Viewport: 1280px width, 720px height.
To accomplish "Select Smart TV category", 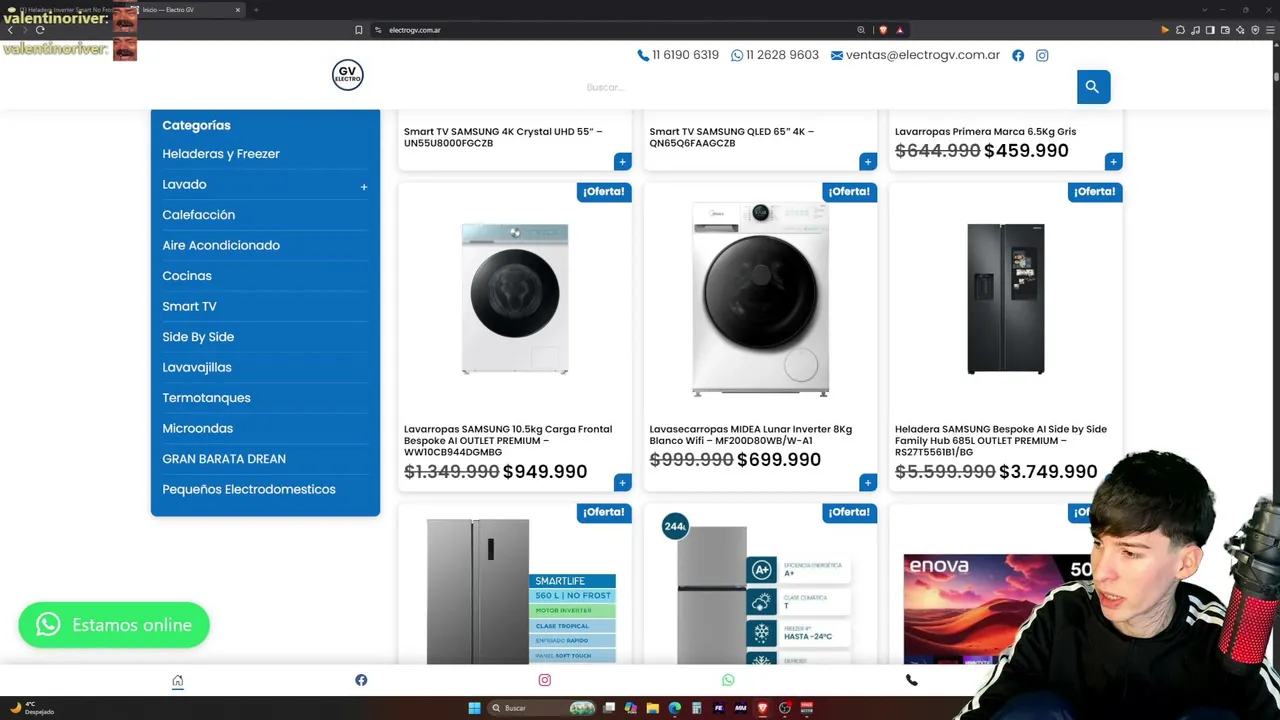I will click(x=189, y=307).
